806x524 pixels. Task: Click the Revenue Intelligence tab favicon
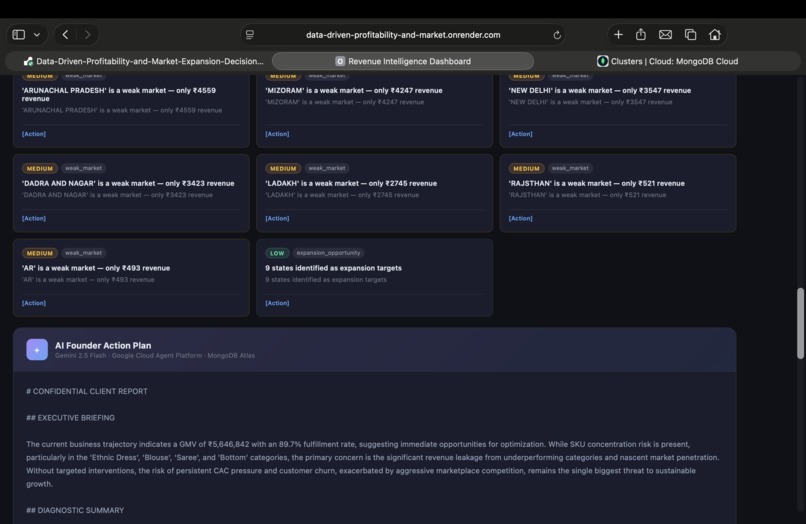(340, 61)
